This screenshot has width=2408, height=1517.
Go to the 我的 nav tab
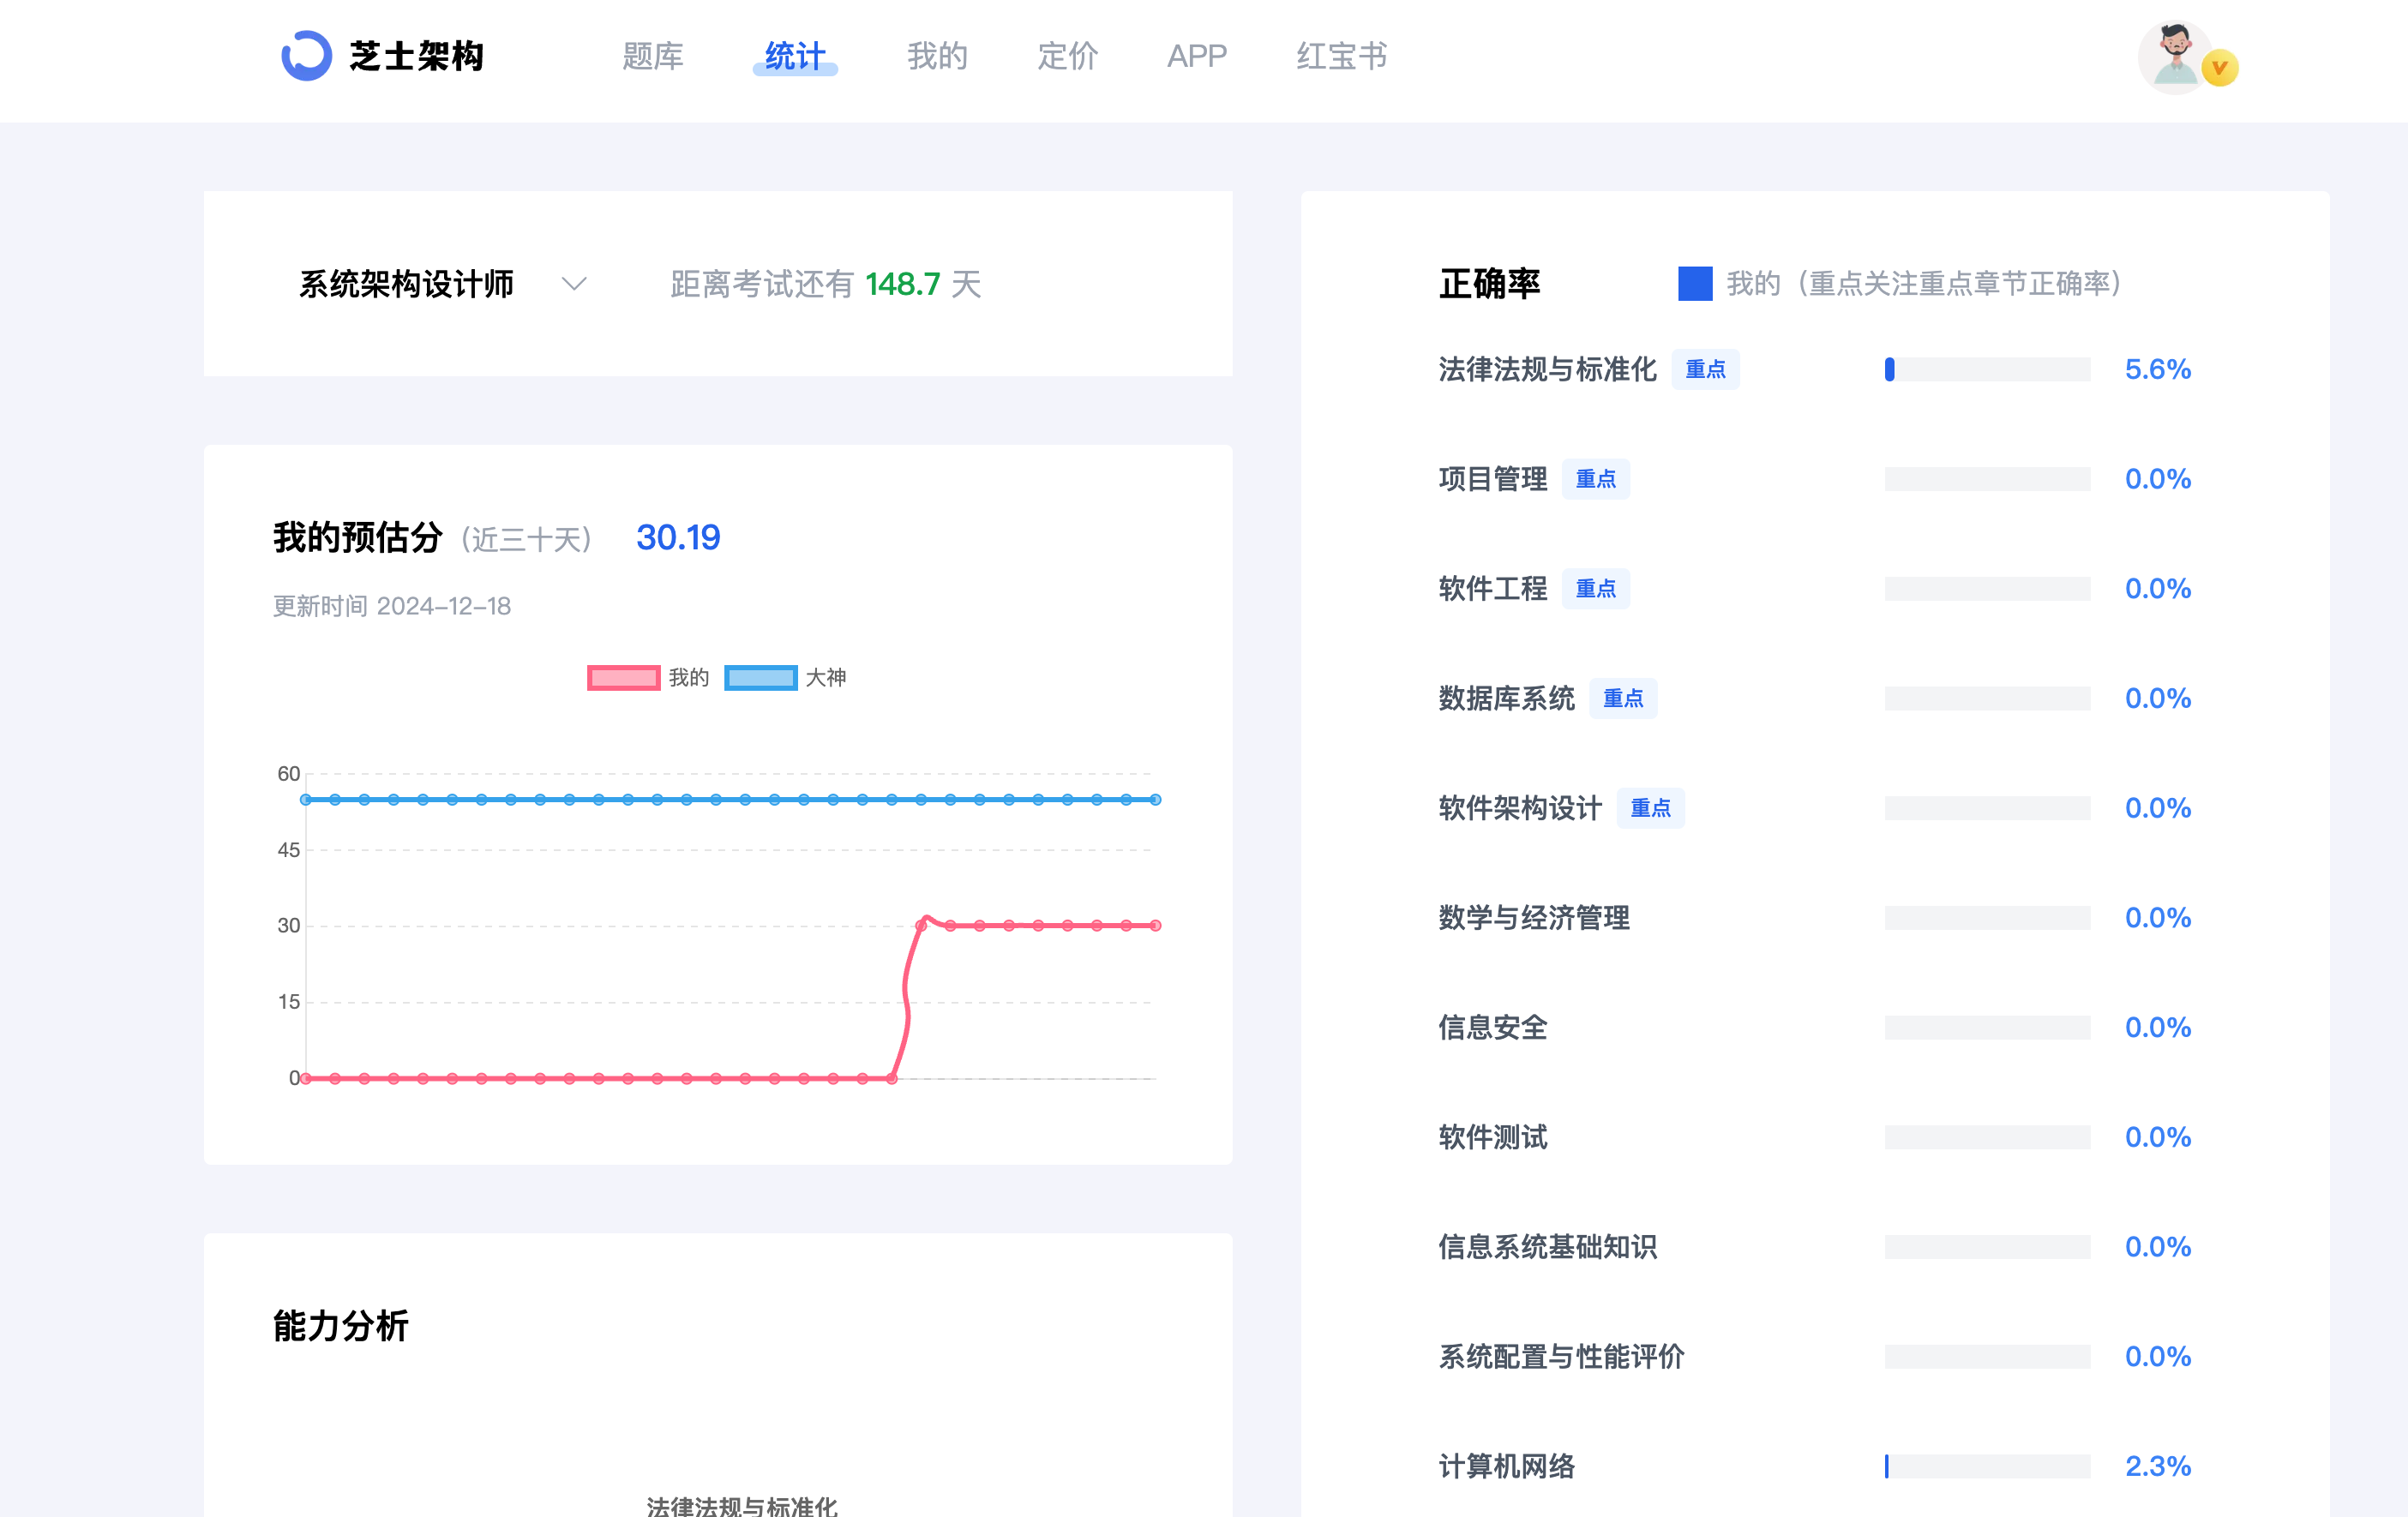pyautogui.click(x=937, y=56)
